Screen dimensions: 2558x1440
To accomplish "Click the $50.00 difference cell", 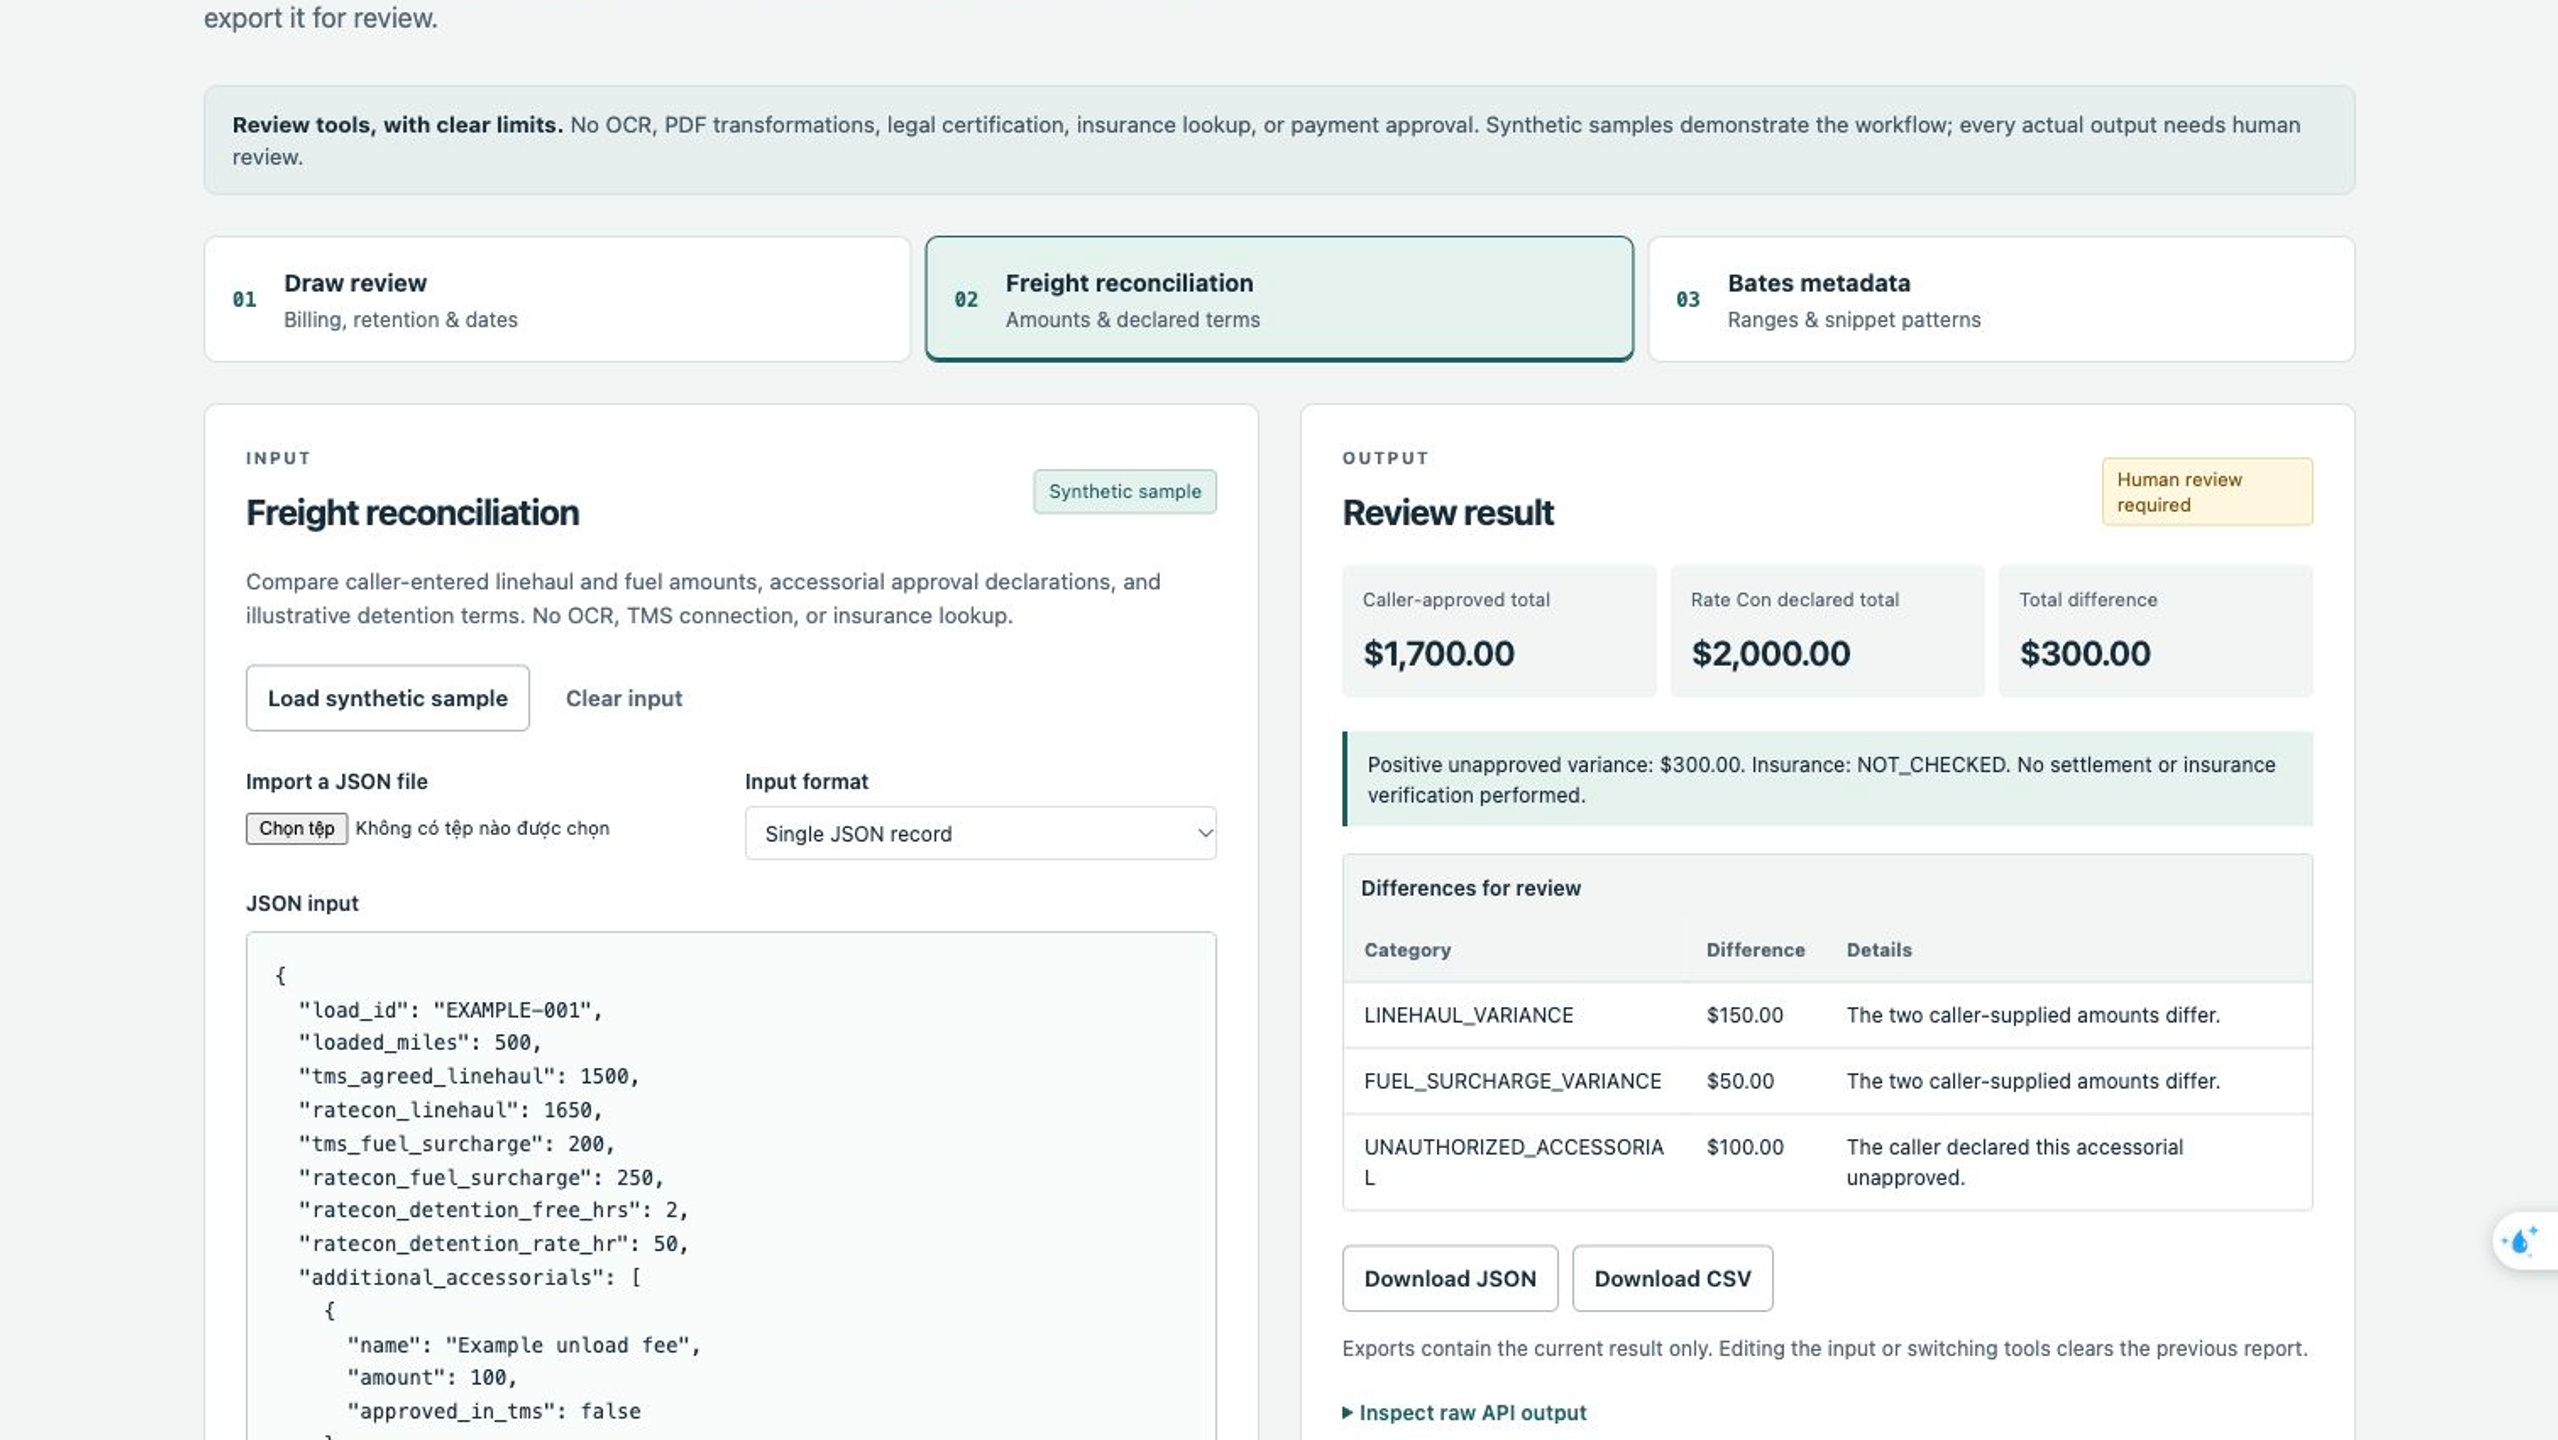I will pos(1740,1081).
